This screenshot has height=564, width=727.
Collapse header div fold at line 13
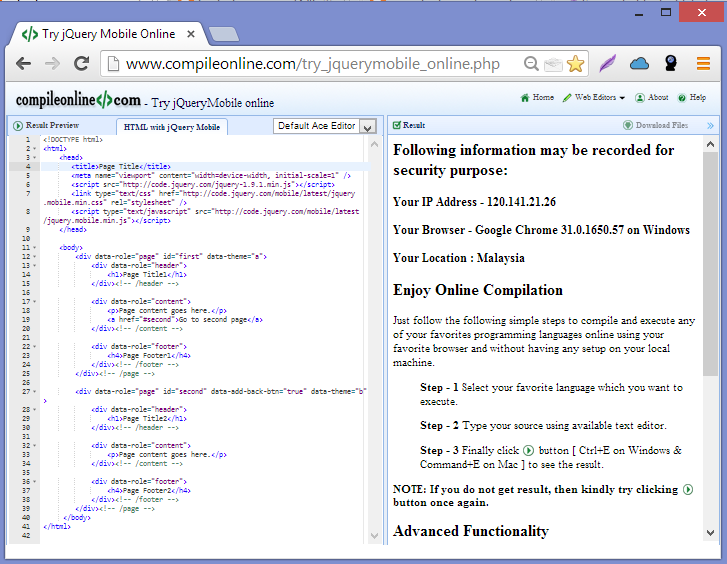(x=35, y=266)
